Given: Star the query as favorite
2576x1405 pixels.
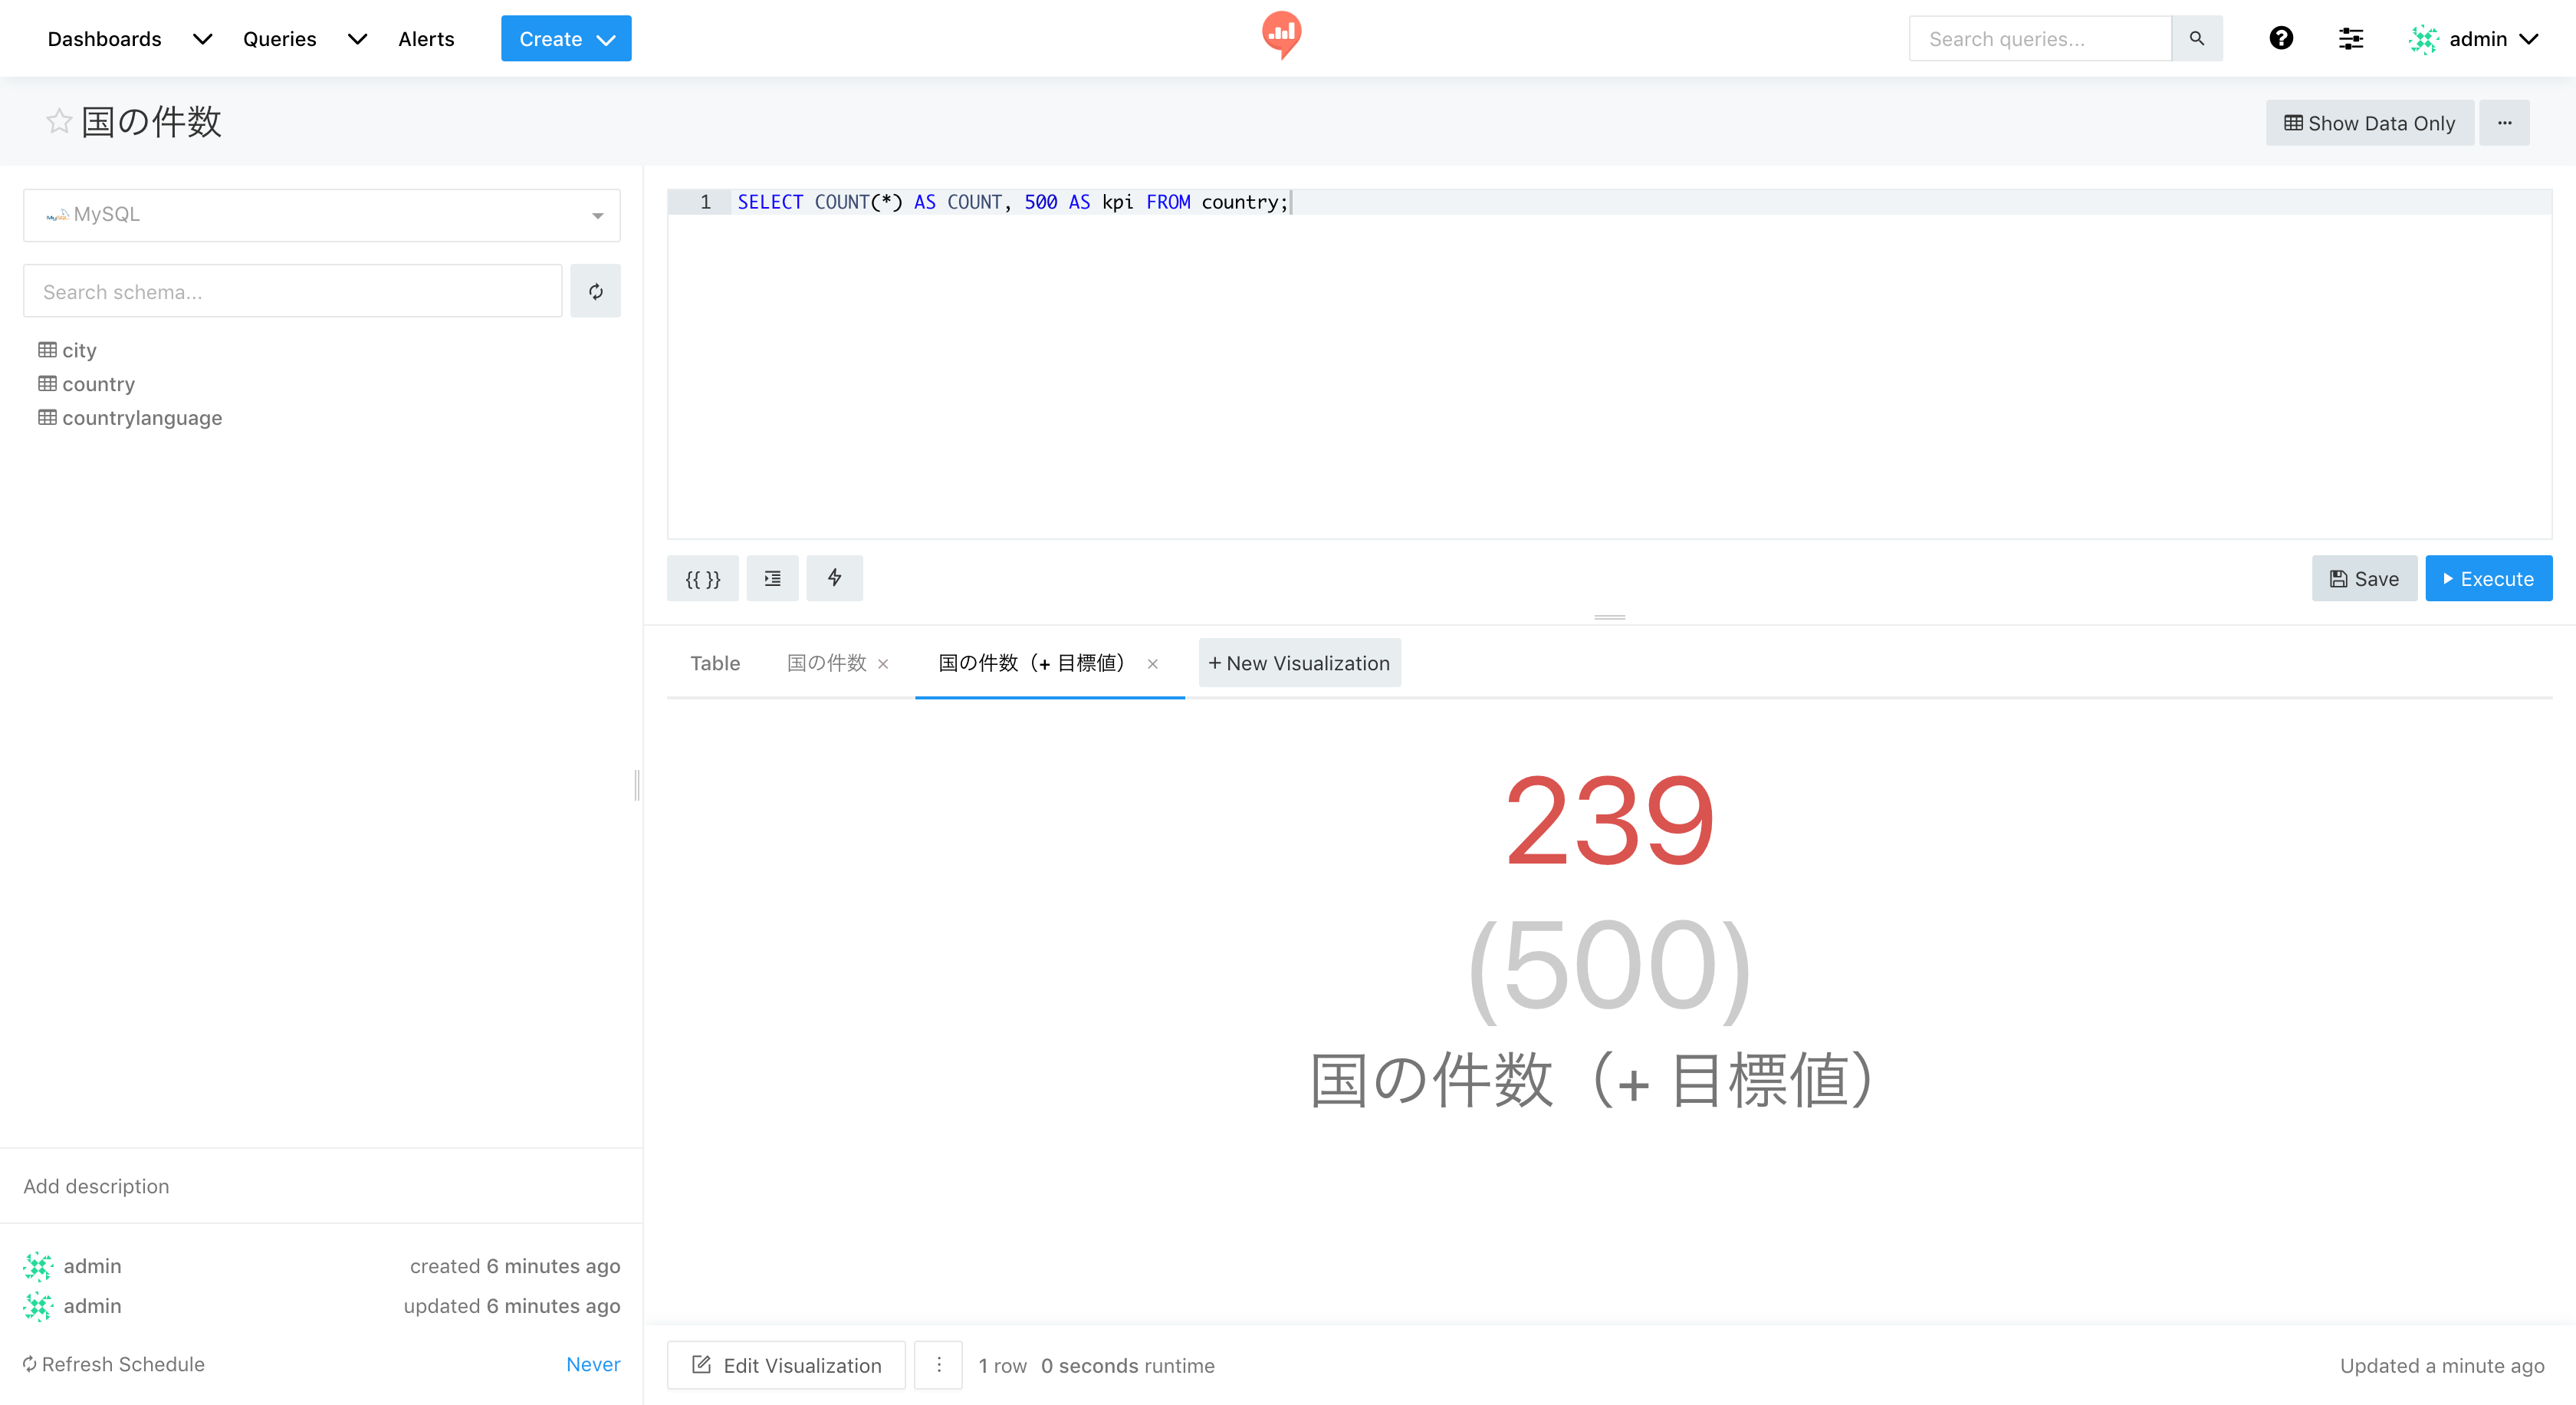Looking at the screenshot, I should 59,122.
